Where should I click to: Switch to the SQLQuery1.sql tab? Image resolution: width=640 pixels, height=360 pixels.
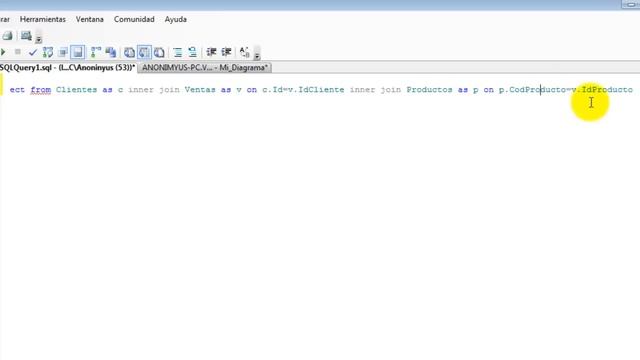click(x=67, y=68)
